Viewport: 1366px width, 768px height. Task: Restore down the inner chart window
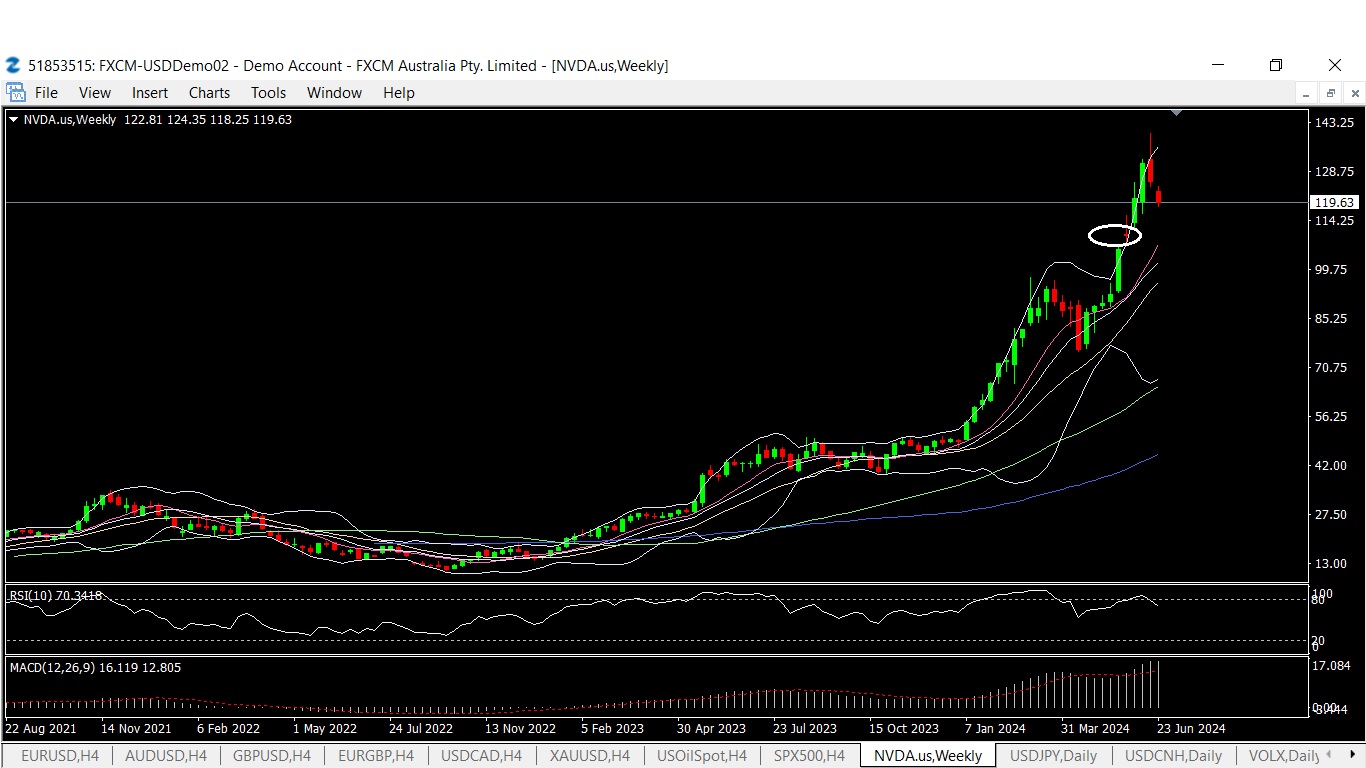[1330, 93]
